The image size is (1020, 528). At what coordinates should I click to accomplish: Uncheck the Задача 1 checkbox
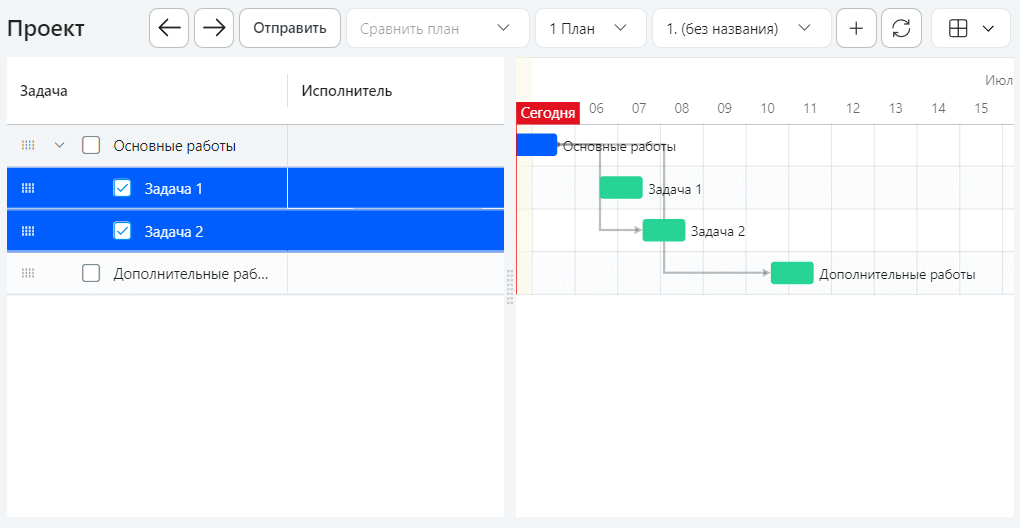click(x=122, y=189)
